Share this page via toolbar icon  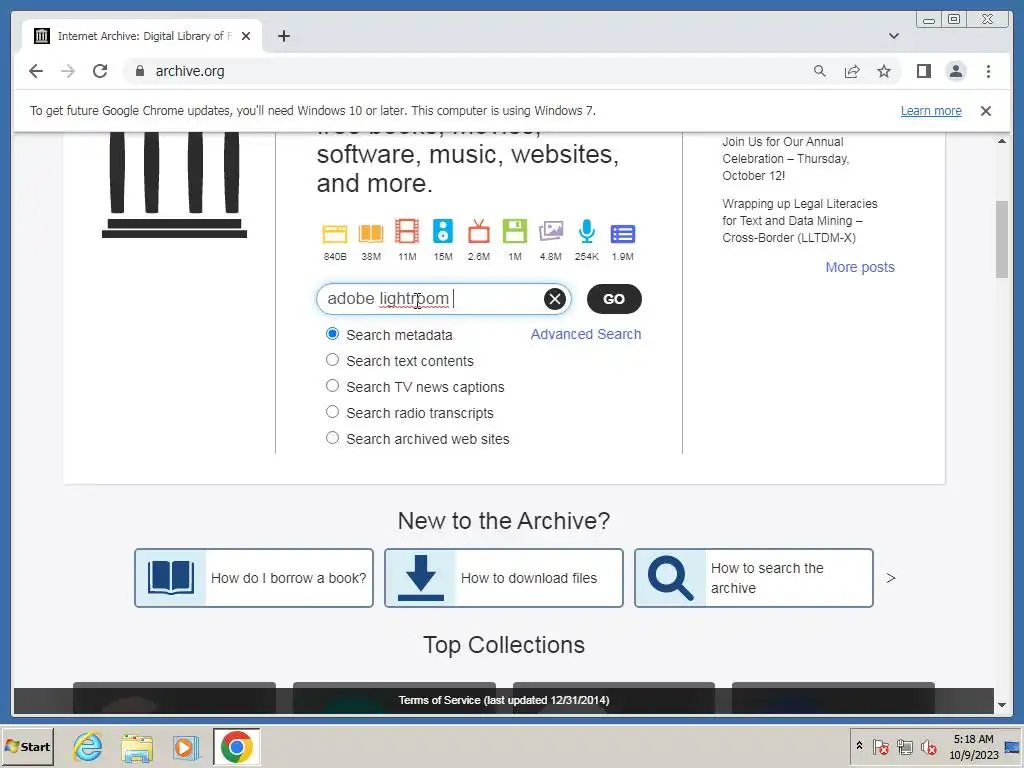(852, 71)
